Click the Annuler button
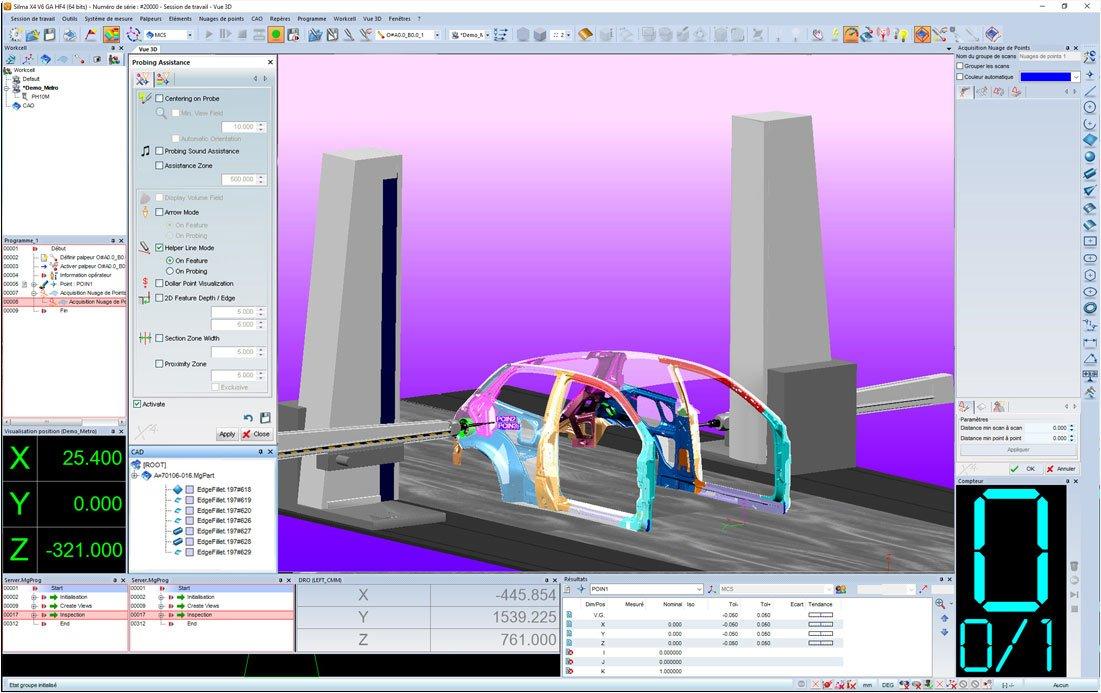1101x693 pixels. [1061, 468]
